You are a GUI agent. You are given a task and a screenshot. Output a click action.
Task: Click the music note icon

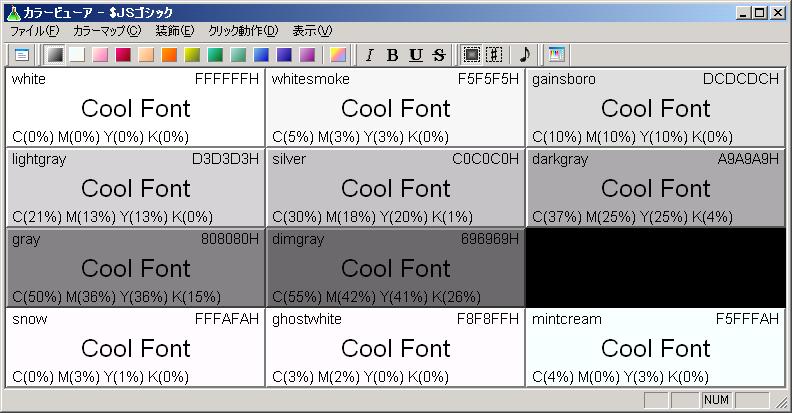click(525, 55)
